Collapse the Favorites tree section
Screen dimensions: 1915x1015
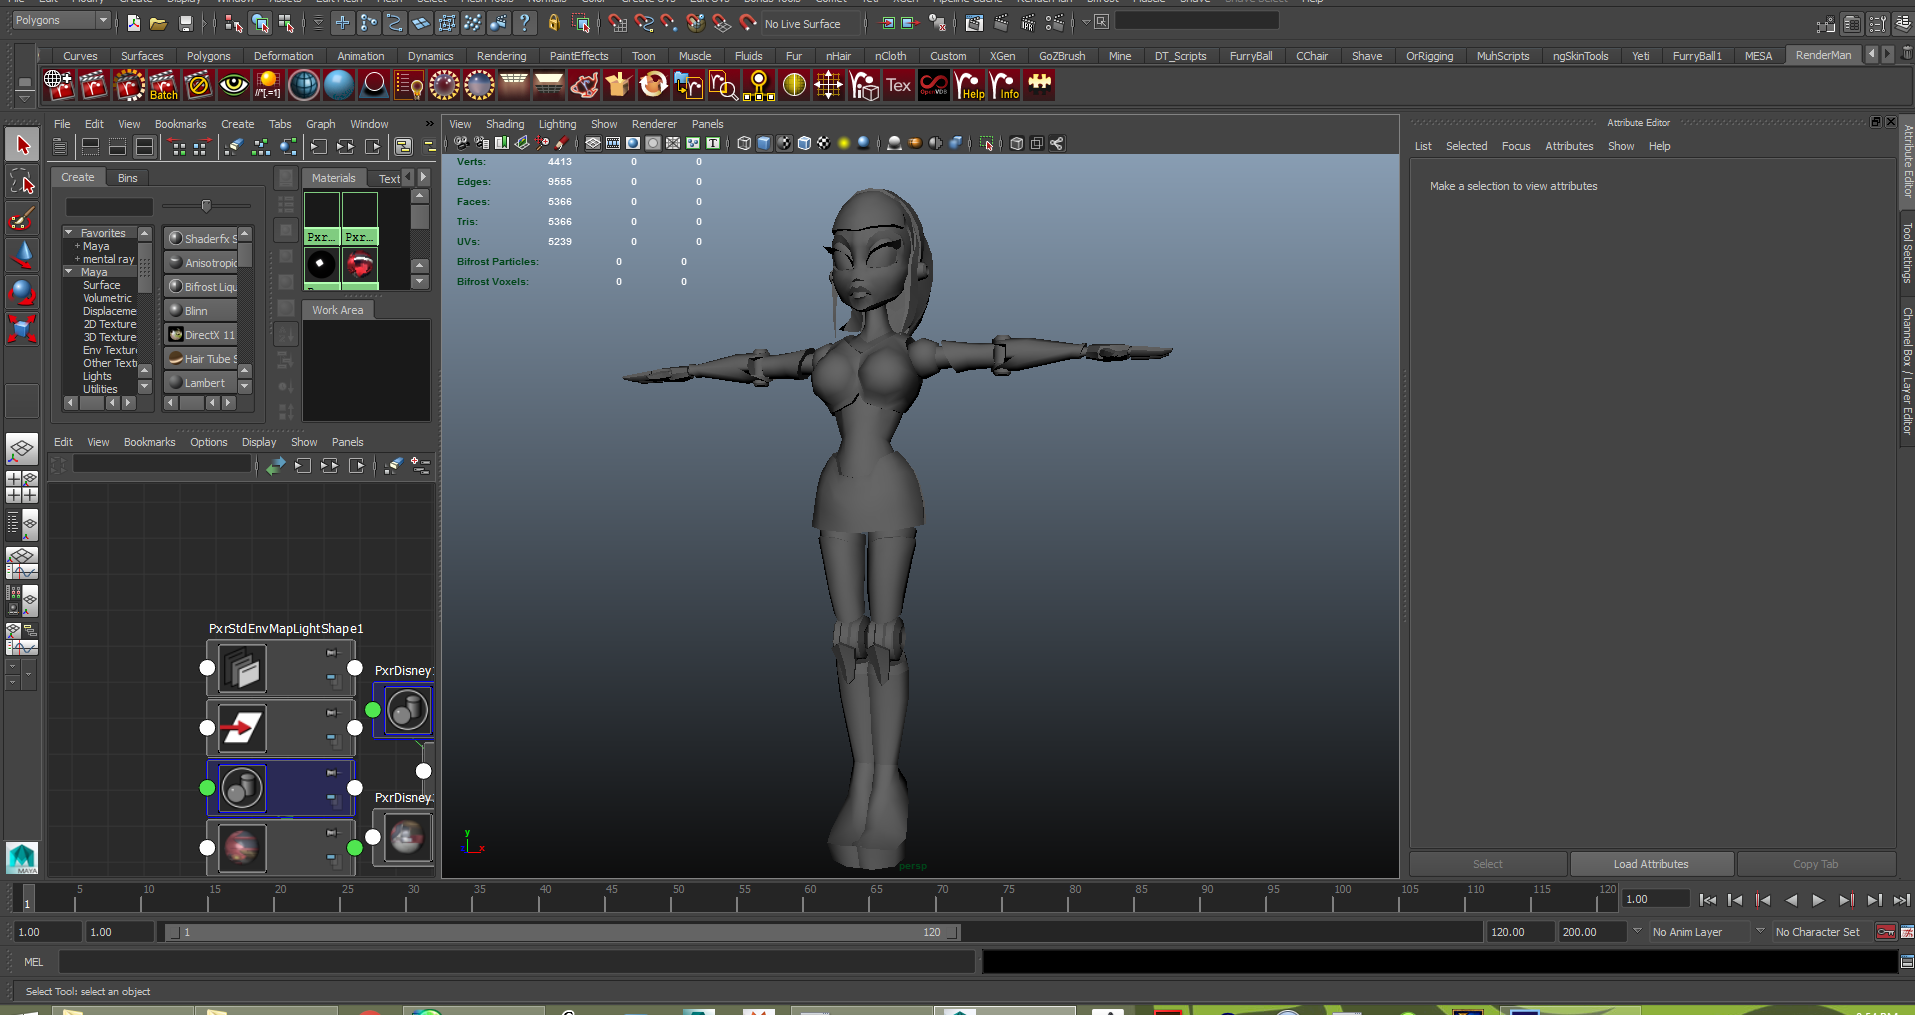tap(69, 233)
